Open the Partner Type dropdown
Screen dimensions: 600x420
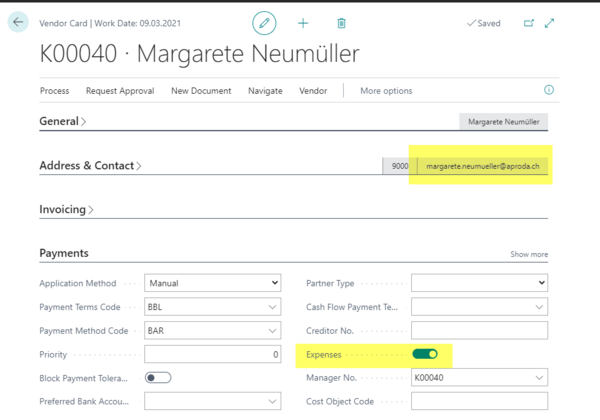479,283
